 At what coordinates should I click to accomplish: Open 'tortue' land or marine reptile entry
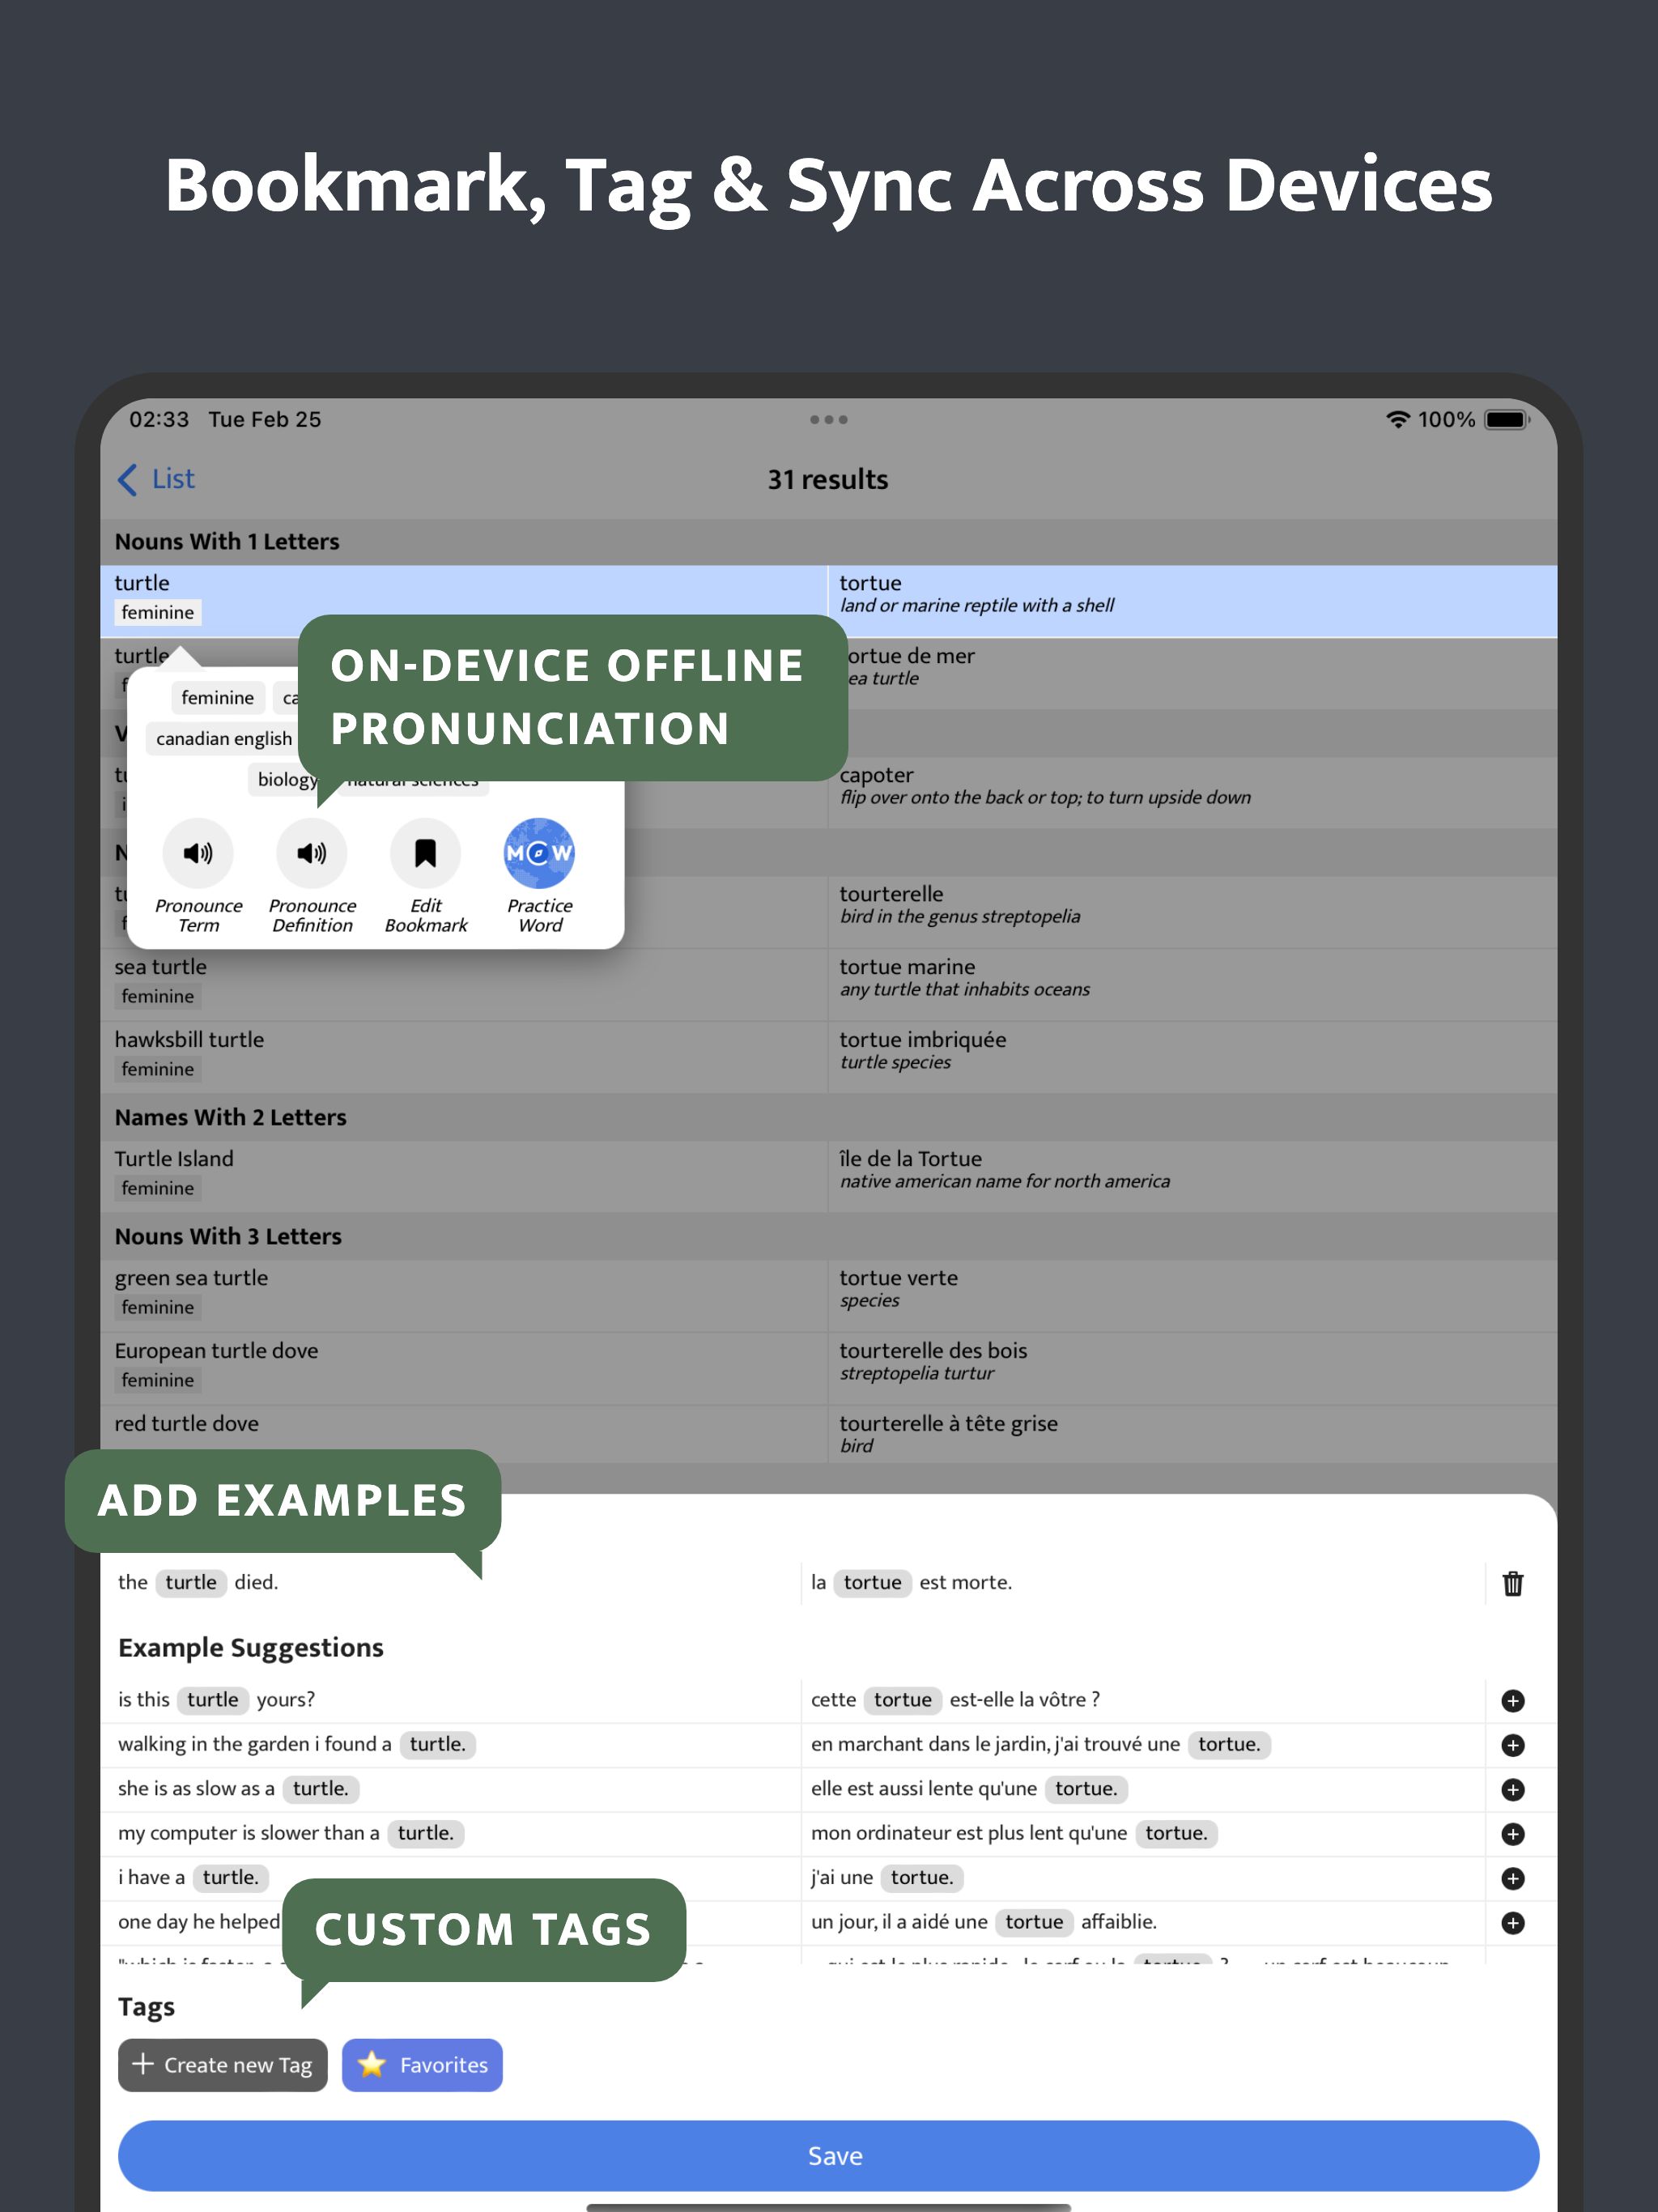pyautogui.click(x=1192, y=601)
